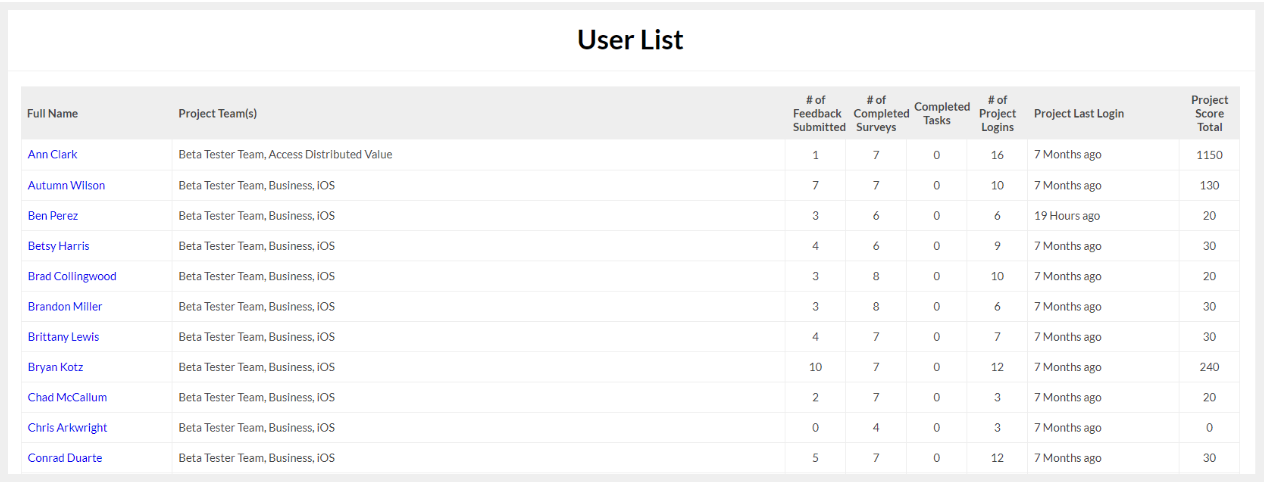Open Ann Clark's user profile link
The height and width of the screenshot is (482, 1267).
point(52,155)
